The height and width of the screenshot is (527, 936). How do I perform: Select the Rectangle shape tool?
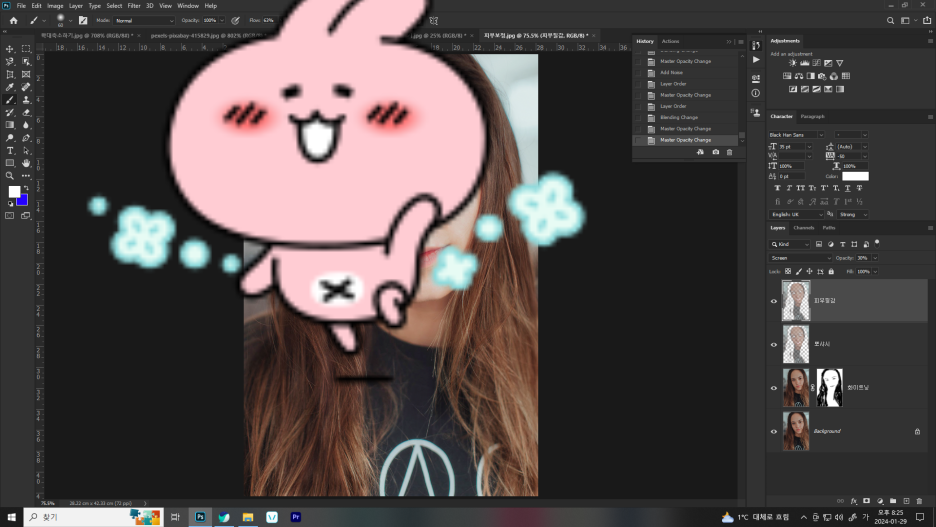click(10, 163)
